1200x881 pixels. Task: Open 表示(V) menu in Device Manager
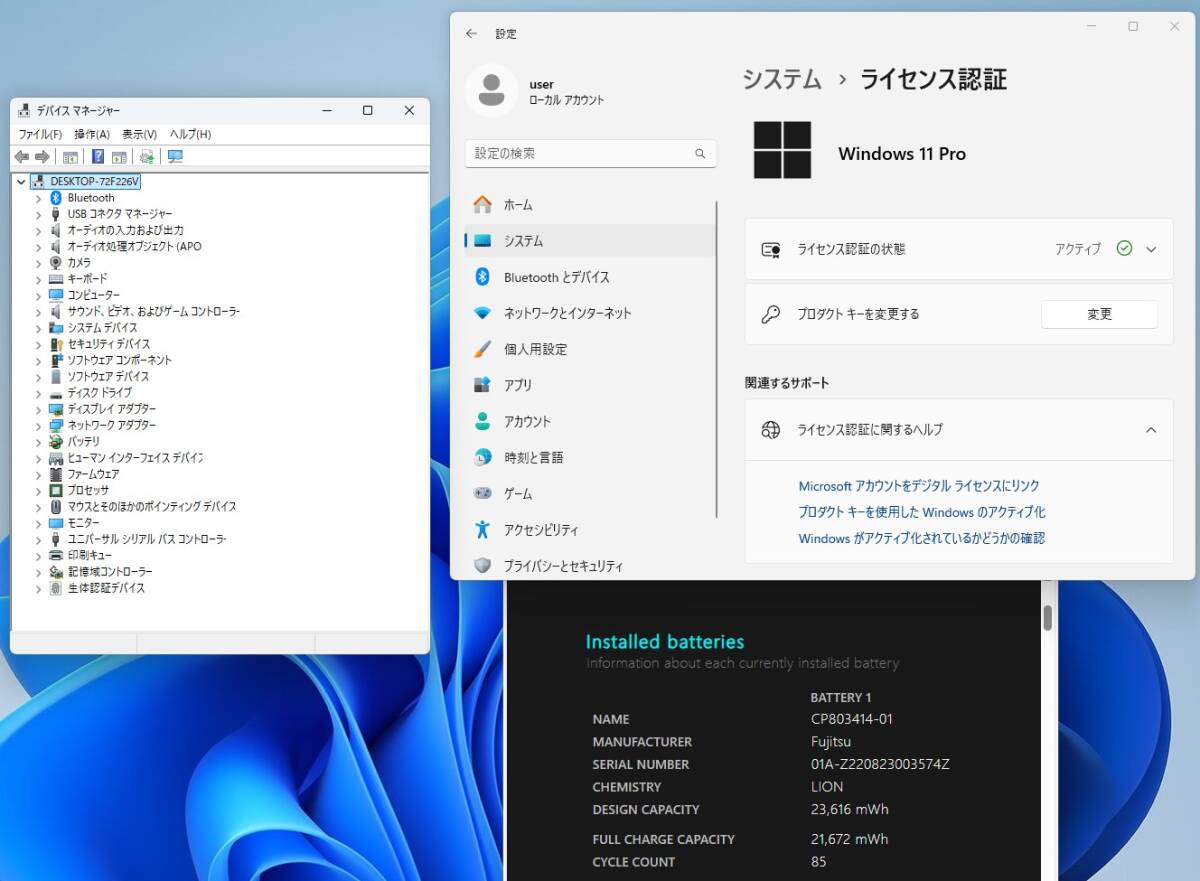pyautogui.click(x=139, y=134)
